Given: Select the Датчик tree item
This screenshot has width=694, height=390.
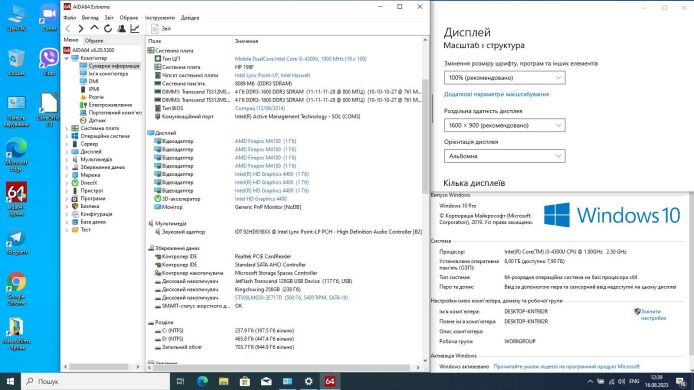Looking at the screenshot, I should pyautogui.click(x=97, y=120).
